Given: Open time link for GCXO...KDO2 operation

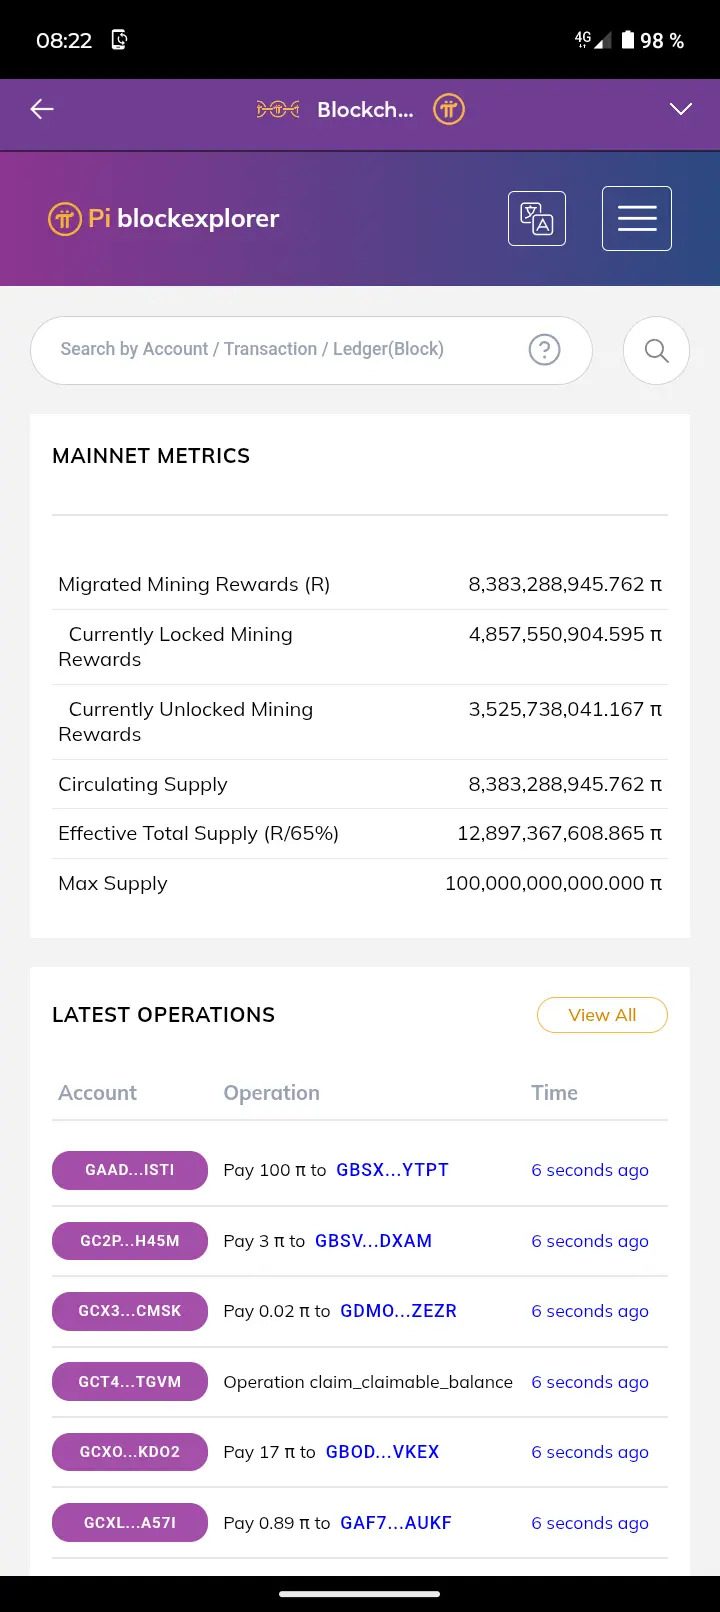Looking at the screenshot, I should tap(590, 1452).
